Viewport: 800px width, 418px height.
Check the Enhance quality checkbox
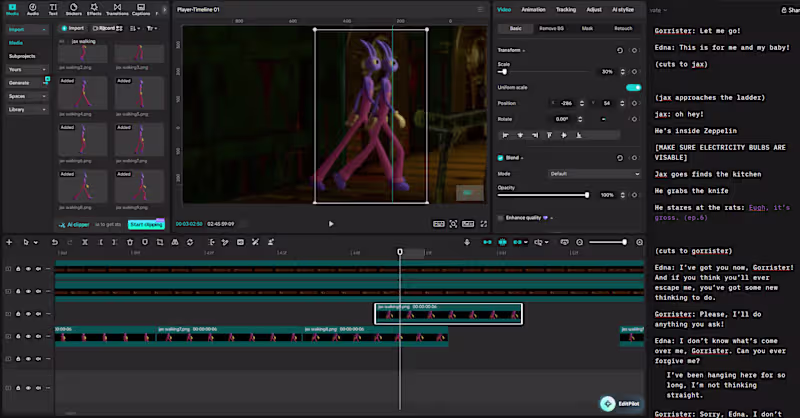501,218
